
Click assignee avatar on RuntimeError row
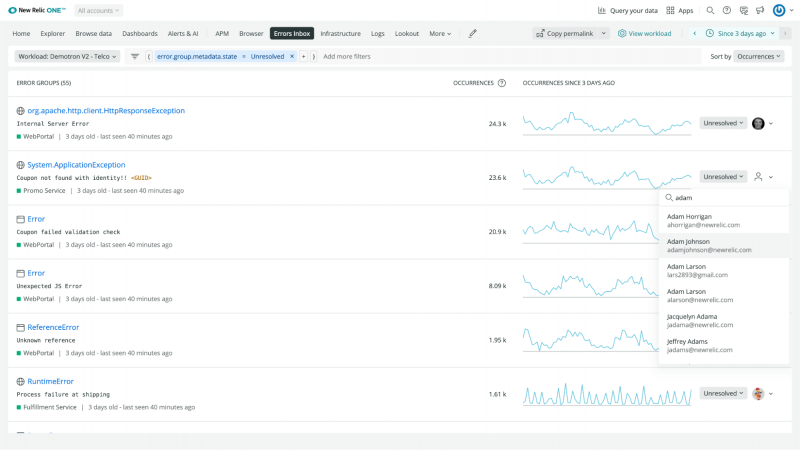click(x=758, y=394)
